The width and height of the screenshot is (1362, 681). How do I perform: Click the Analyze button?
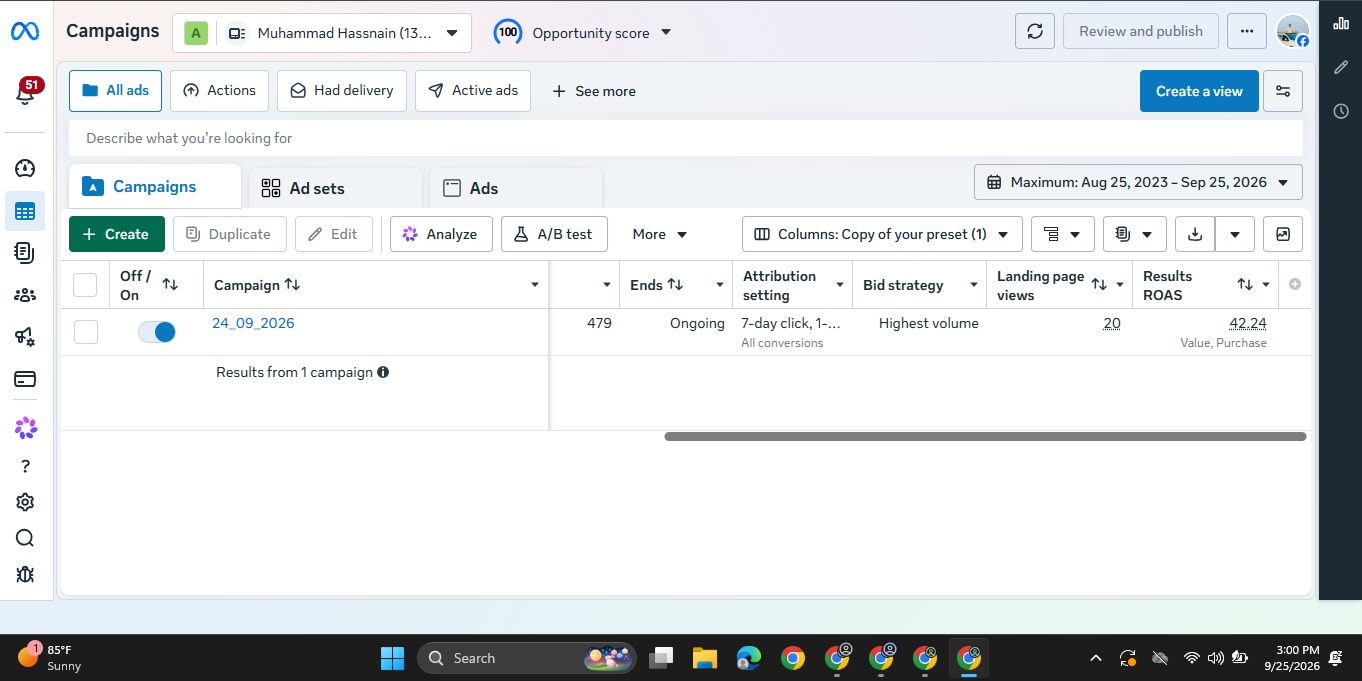click(x=441, y=234)
